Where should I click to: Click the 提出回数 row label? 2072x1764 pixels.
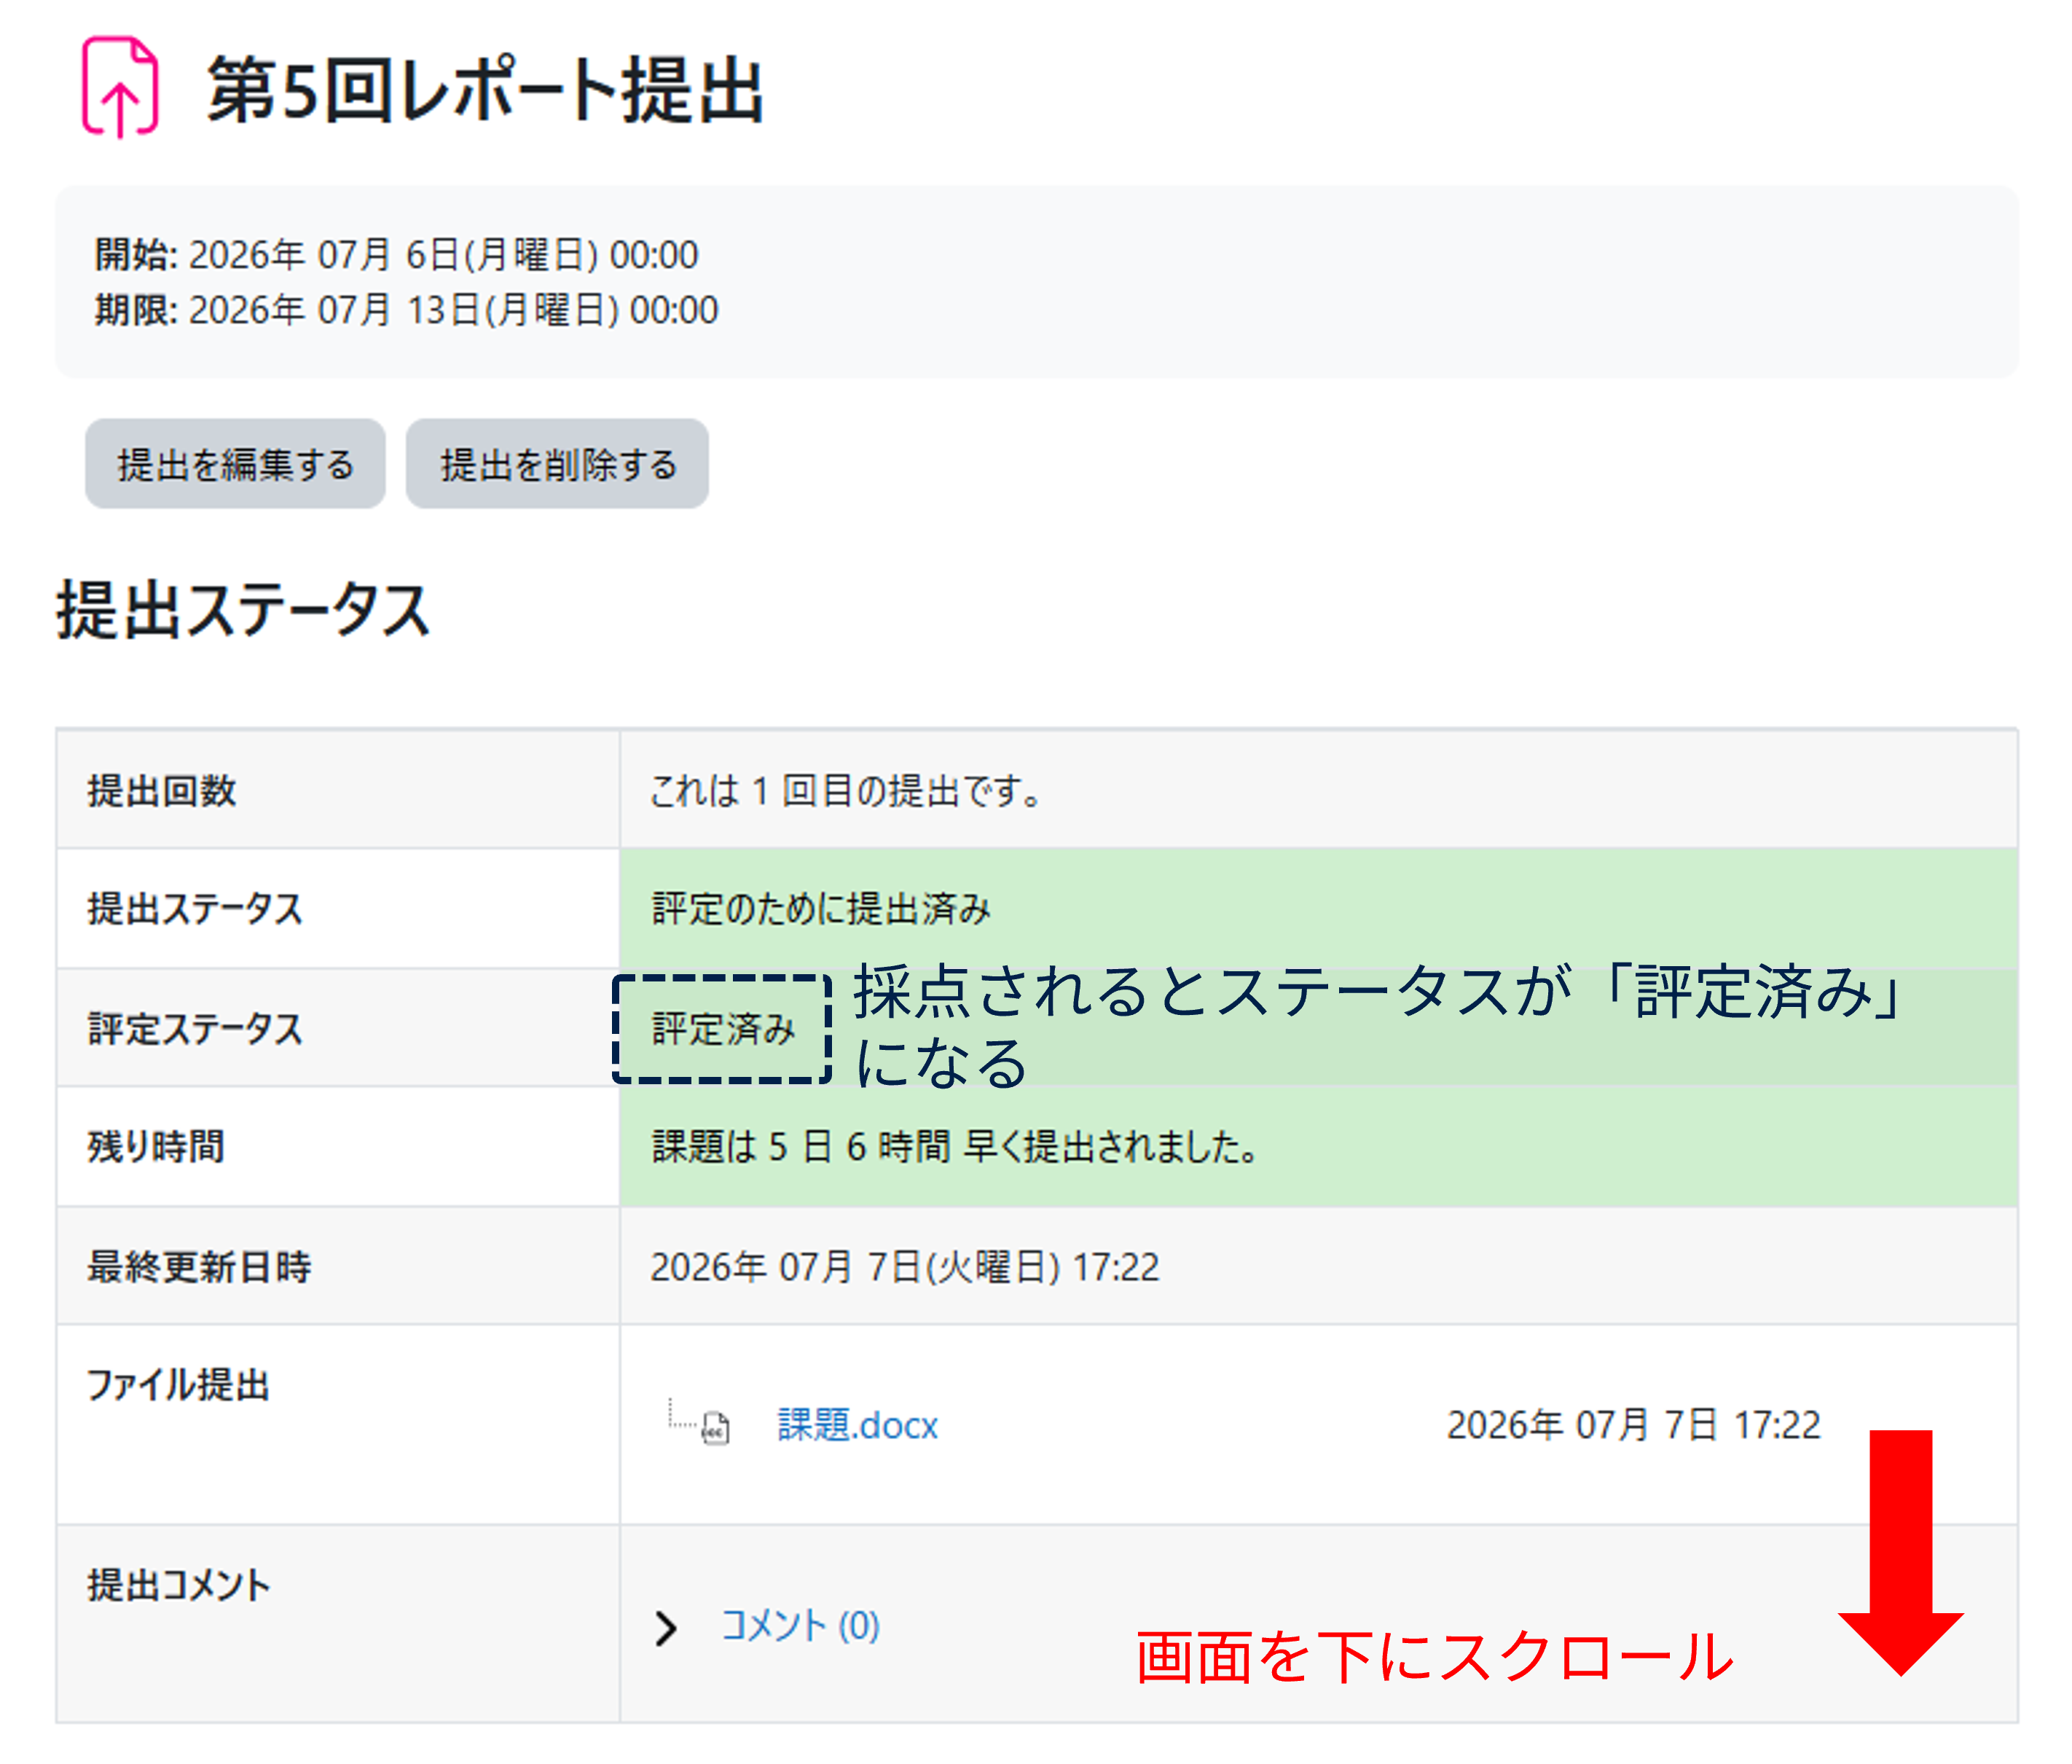[x=161, y=791]
